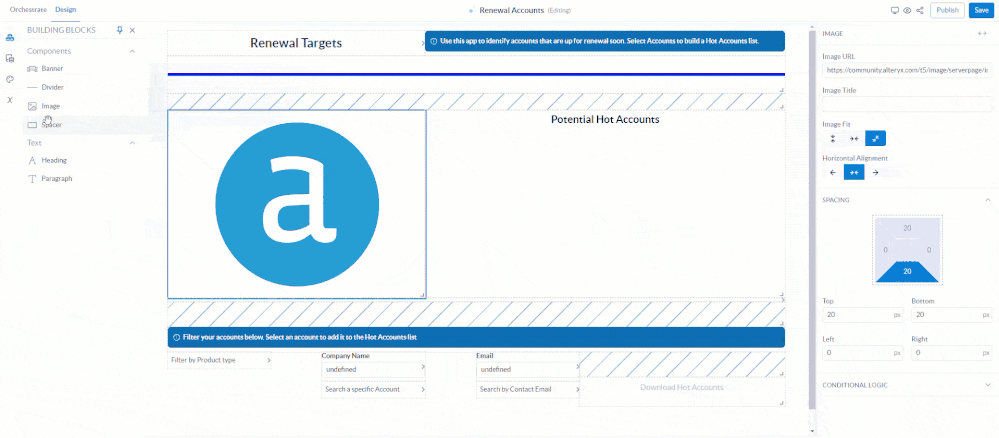This screenshot has height=438, width=999.
Task: Open the Search a specific Account dropdown
Action: click(x=374, y=389)
